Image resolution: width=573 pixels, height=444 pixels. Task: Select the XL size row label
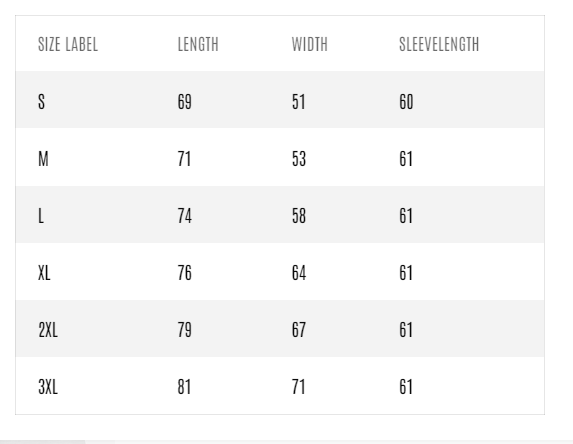click(x=44, y=273)
